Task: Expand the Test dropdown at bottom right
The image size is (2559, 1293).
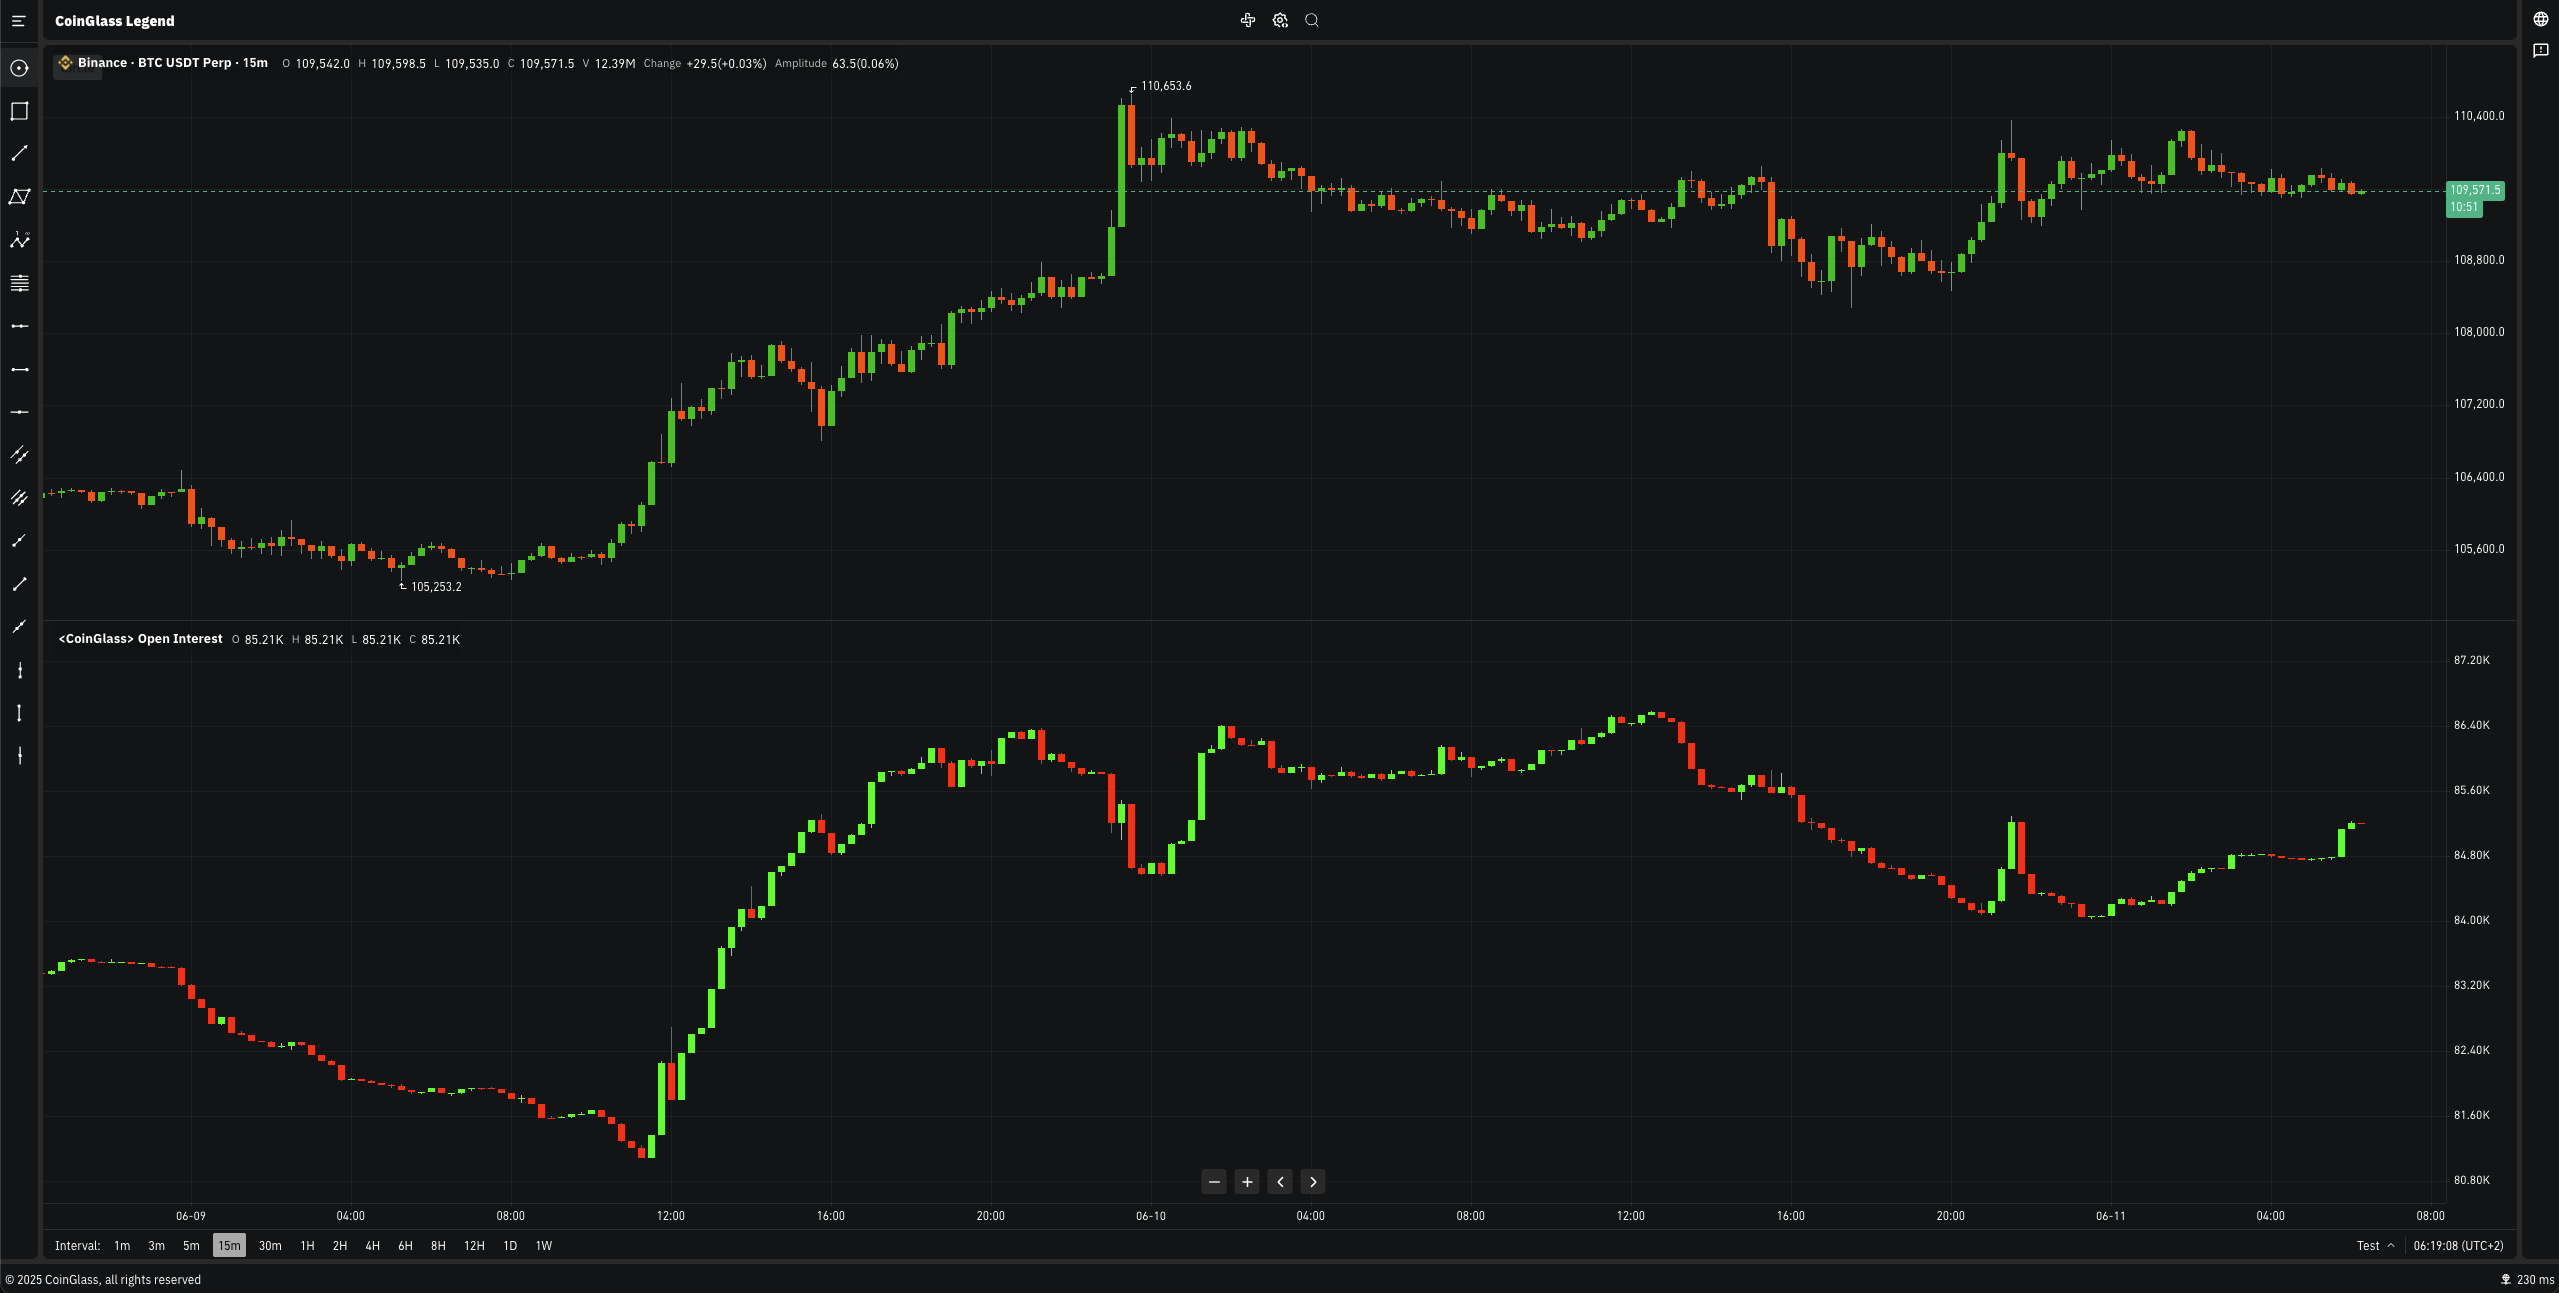Action: [x=2375, y=1245]
